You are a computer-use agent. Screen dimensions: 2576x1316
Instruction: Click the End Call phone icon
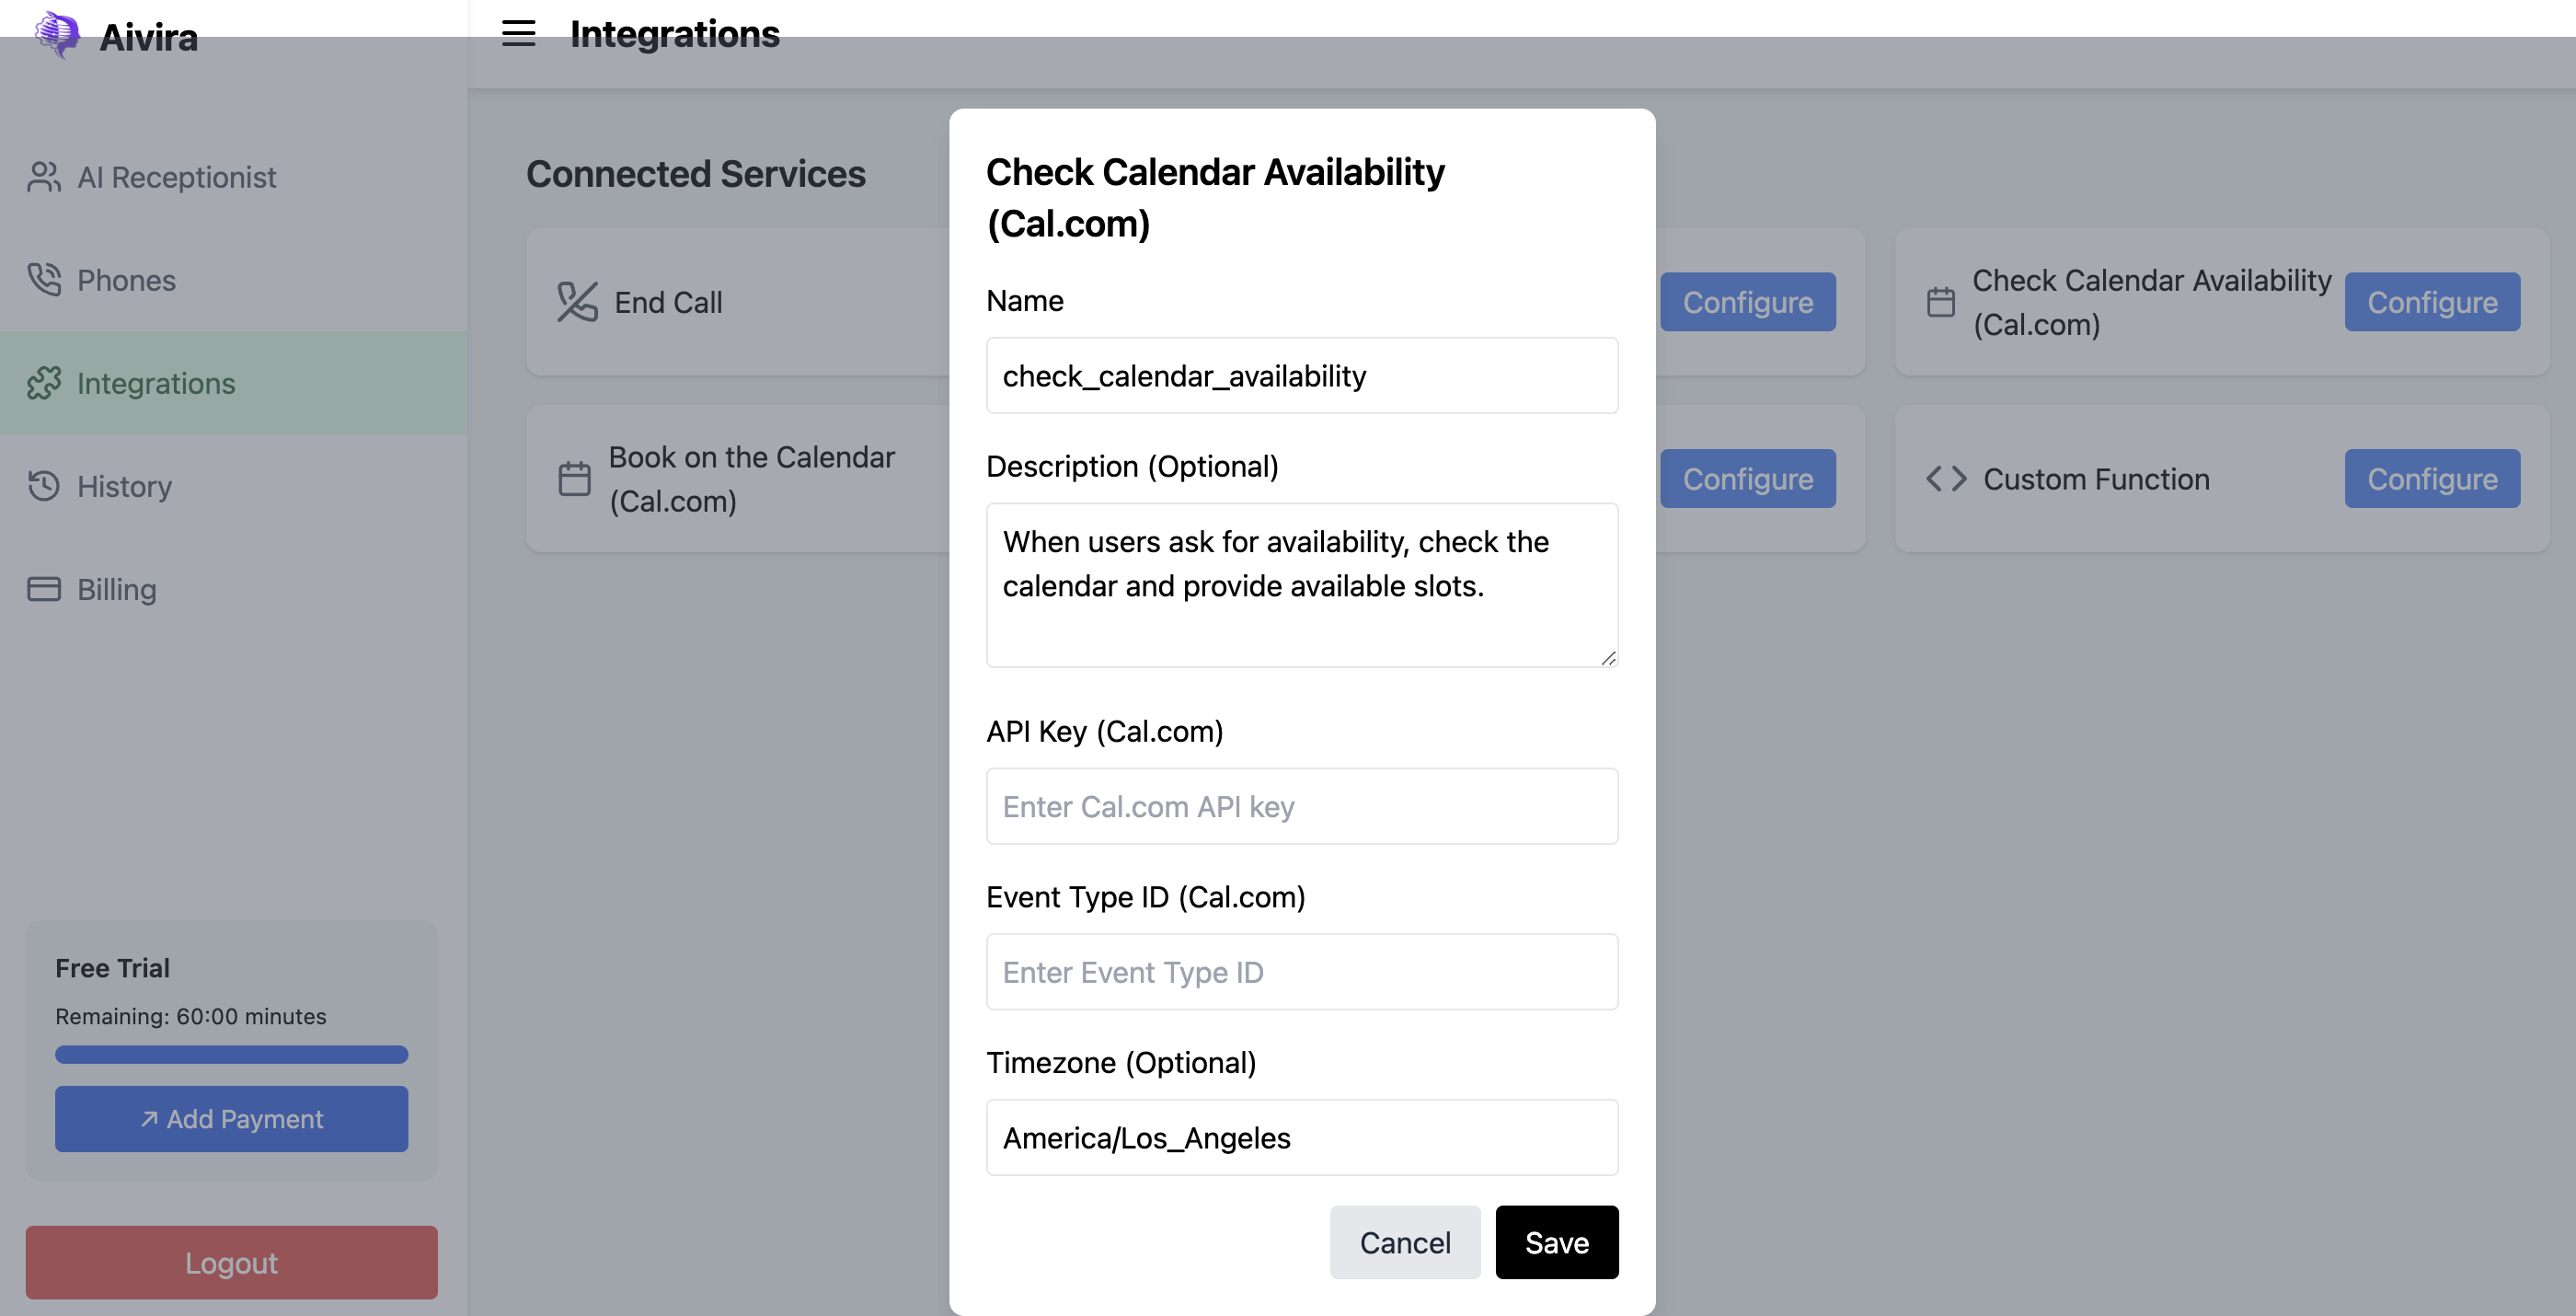(577, 302)
